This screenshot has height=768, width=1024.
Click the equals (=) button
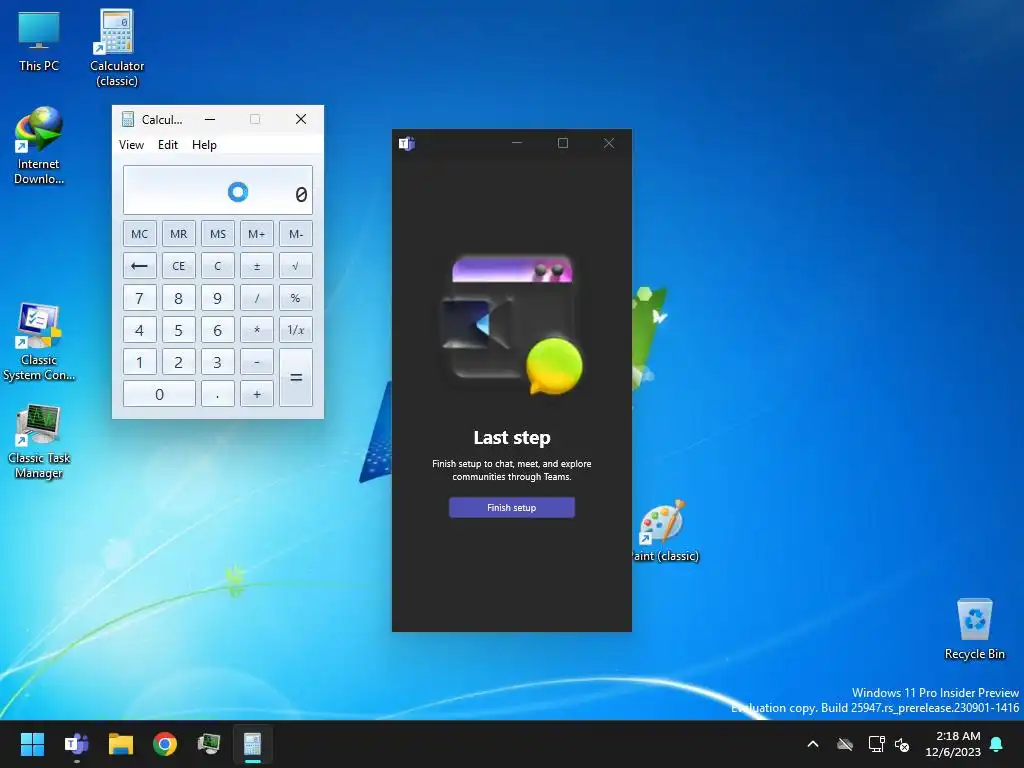tap(296, 377)
